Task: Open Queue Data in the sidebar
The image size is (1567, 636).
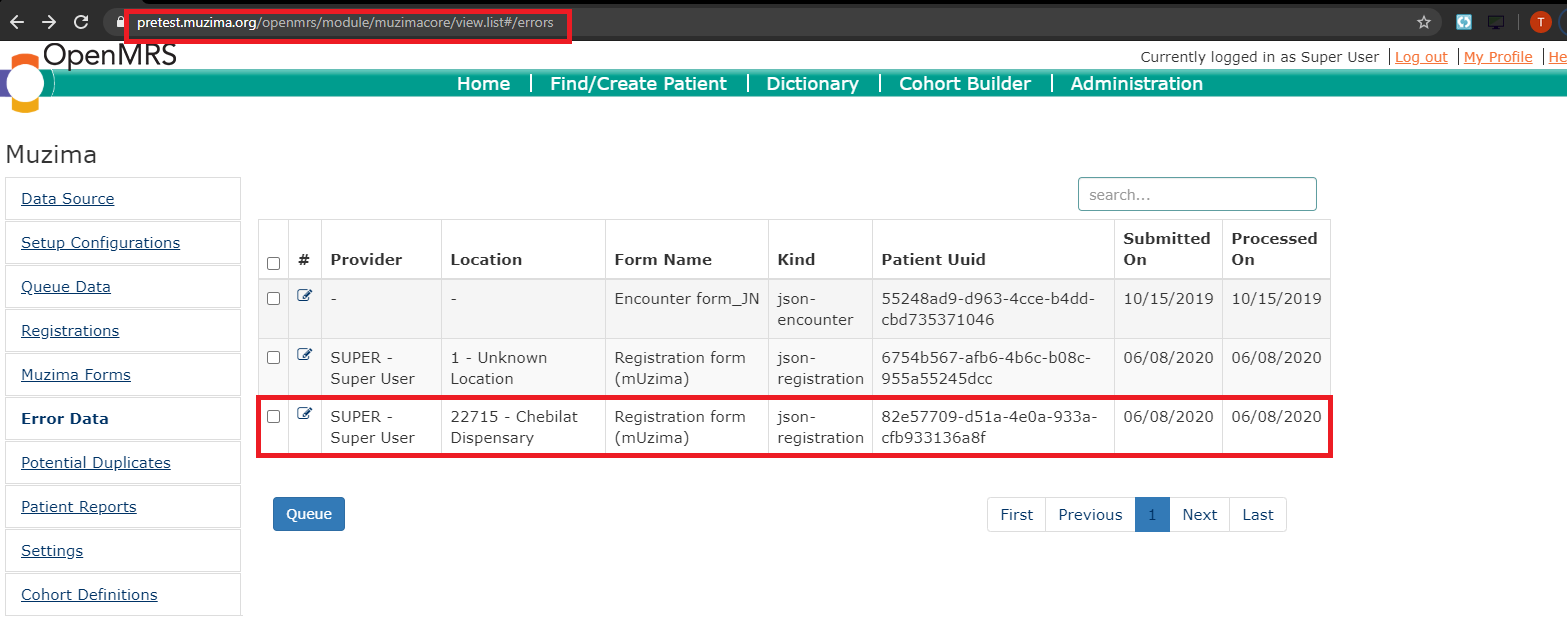Action: click(x=66, y=287)
